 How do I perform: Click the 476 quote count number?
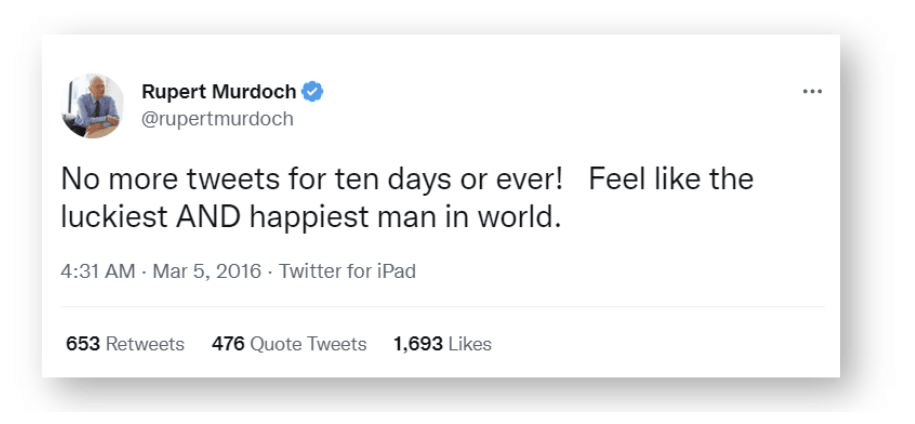coord(228,344)
